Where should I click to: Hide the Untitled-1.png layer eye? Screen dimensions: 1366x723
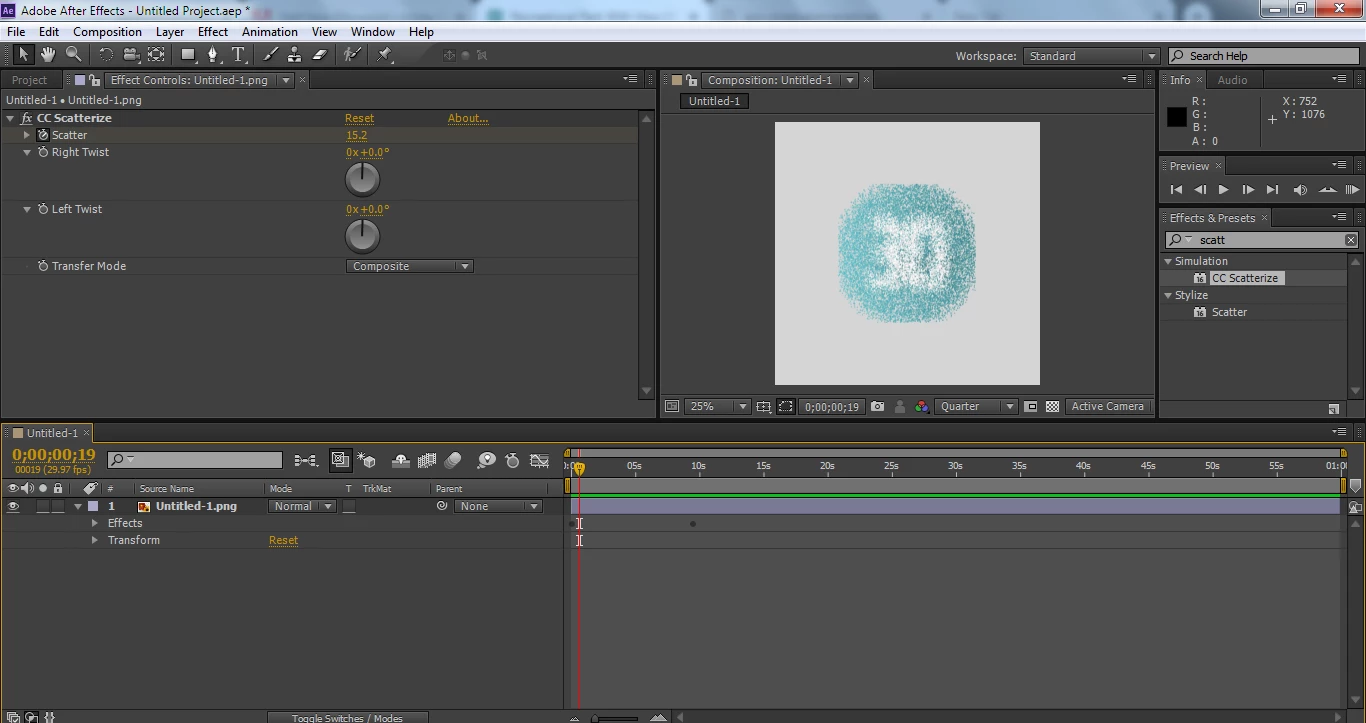tap(13, 506)
